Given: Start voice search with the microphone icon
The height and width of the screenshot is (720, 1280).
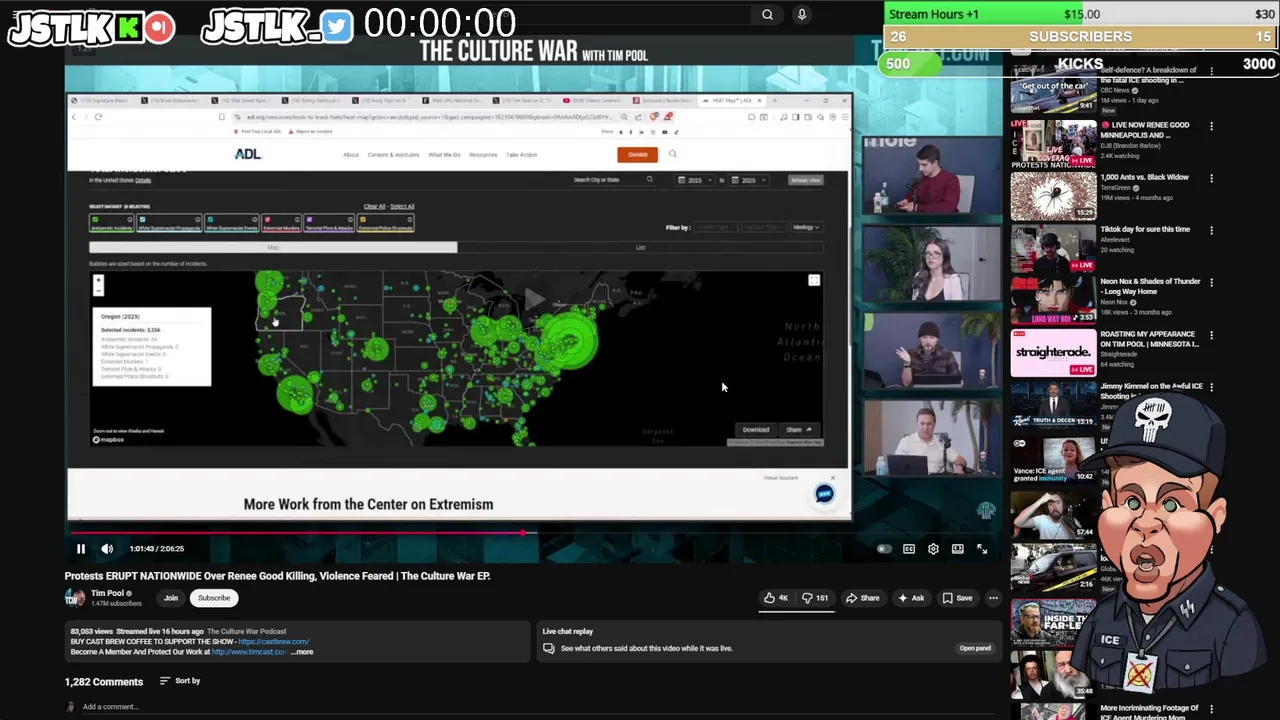Looking at the screenshot, I should pyautogui.click(x=801, y=14).
